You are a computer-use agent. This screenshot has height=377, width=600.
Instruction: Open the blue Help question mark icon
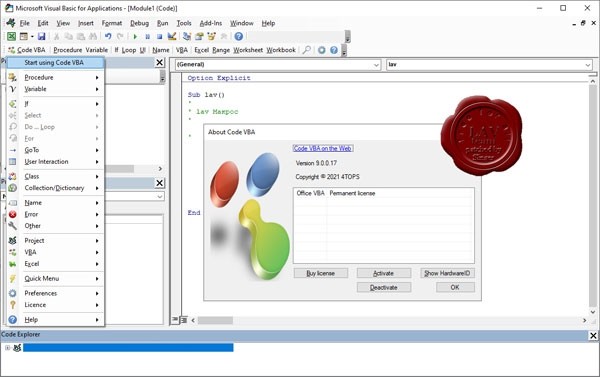coord(239,36)
